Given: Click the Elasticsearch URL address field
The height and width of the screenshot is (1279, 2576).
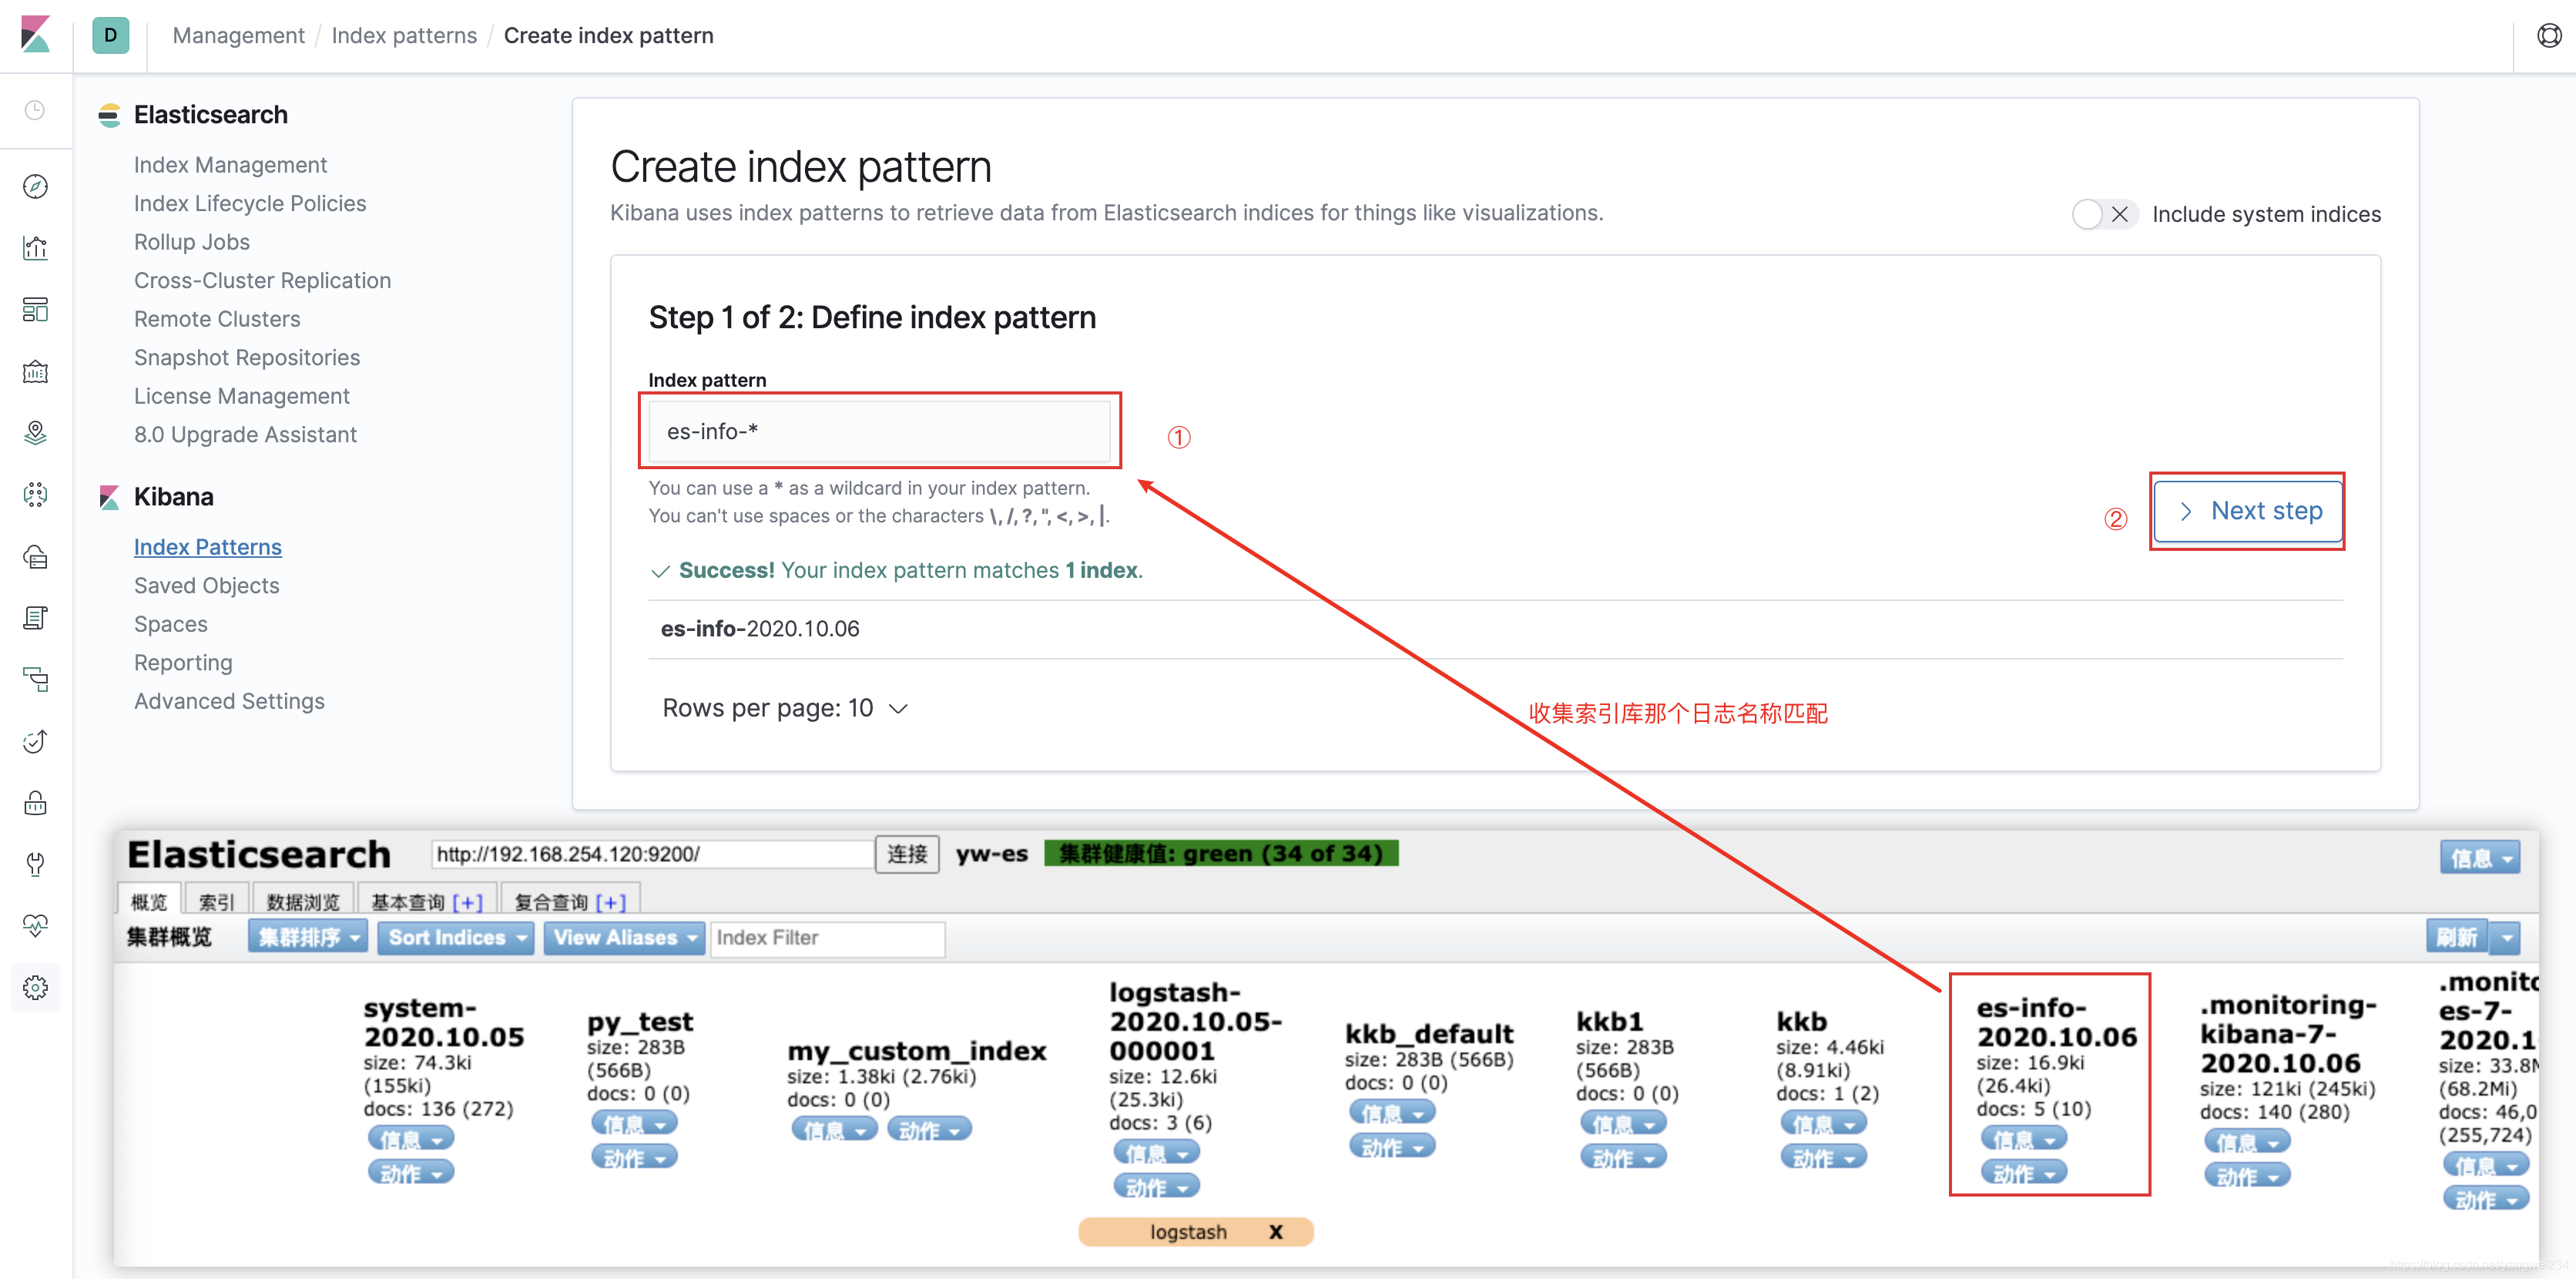Looking at the screenshot, I should (x=652, y=853).
